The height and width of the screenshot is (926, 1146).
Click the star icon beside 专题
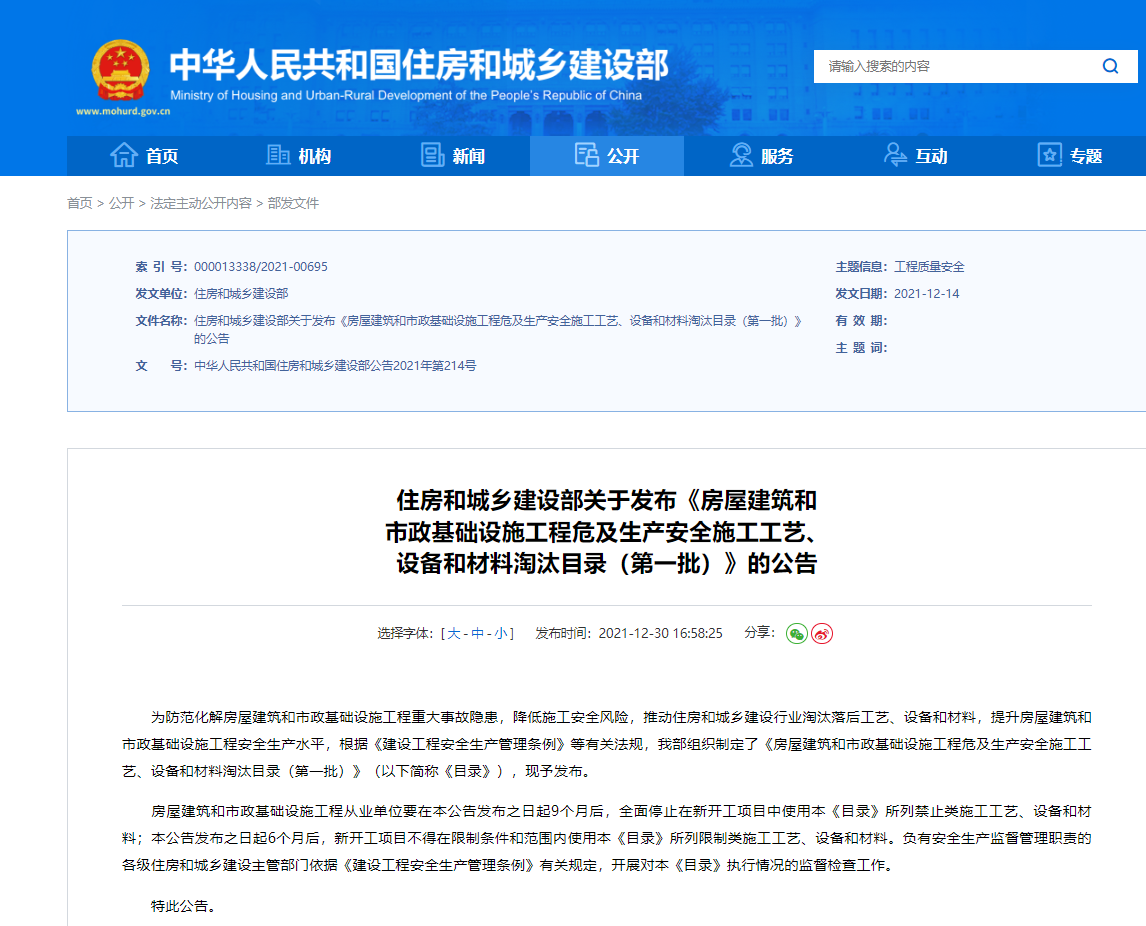[1049, 155]
